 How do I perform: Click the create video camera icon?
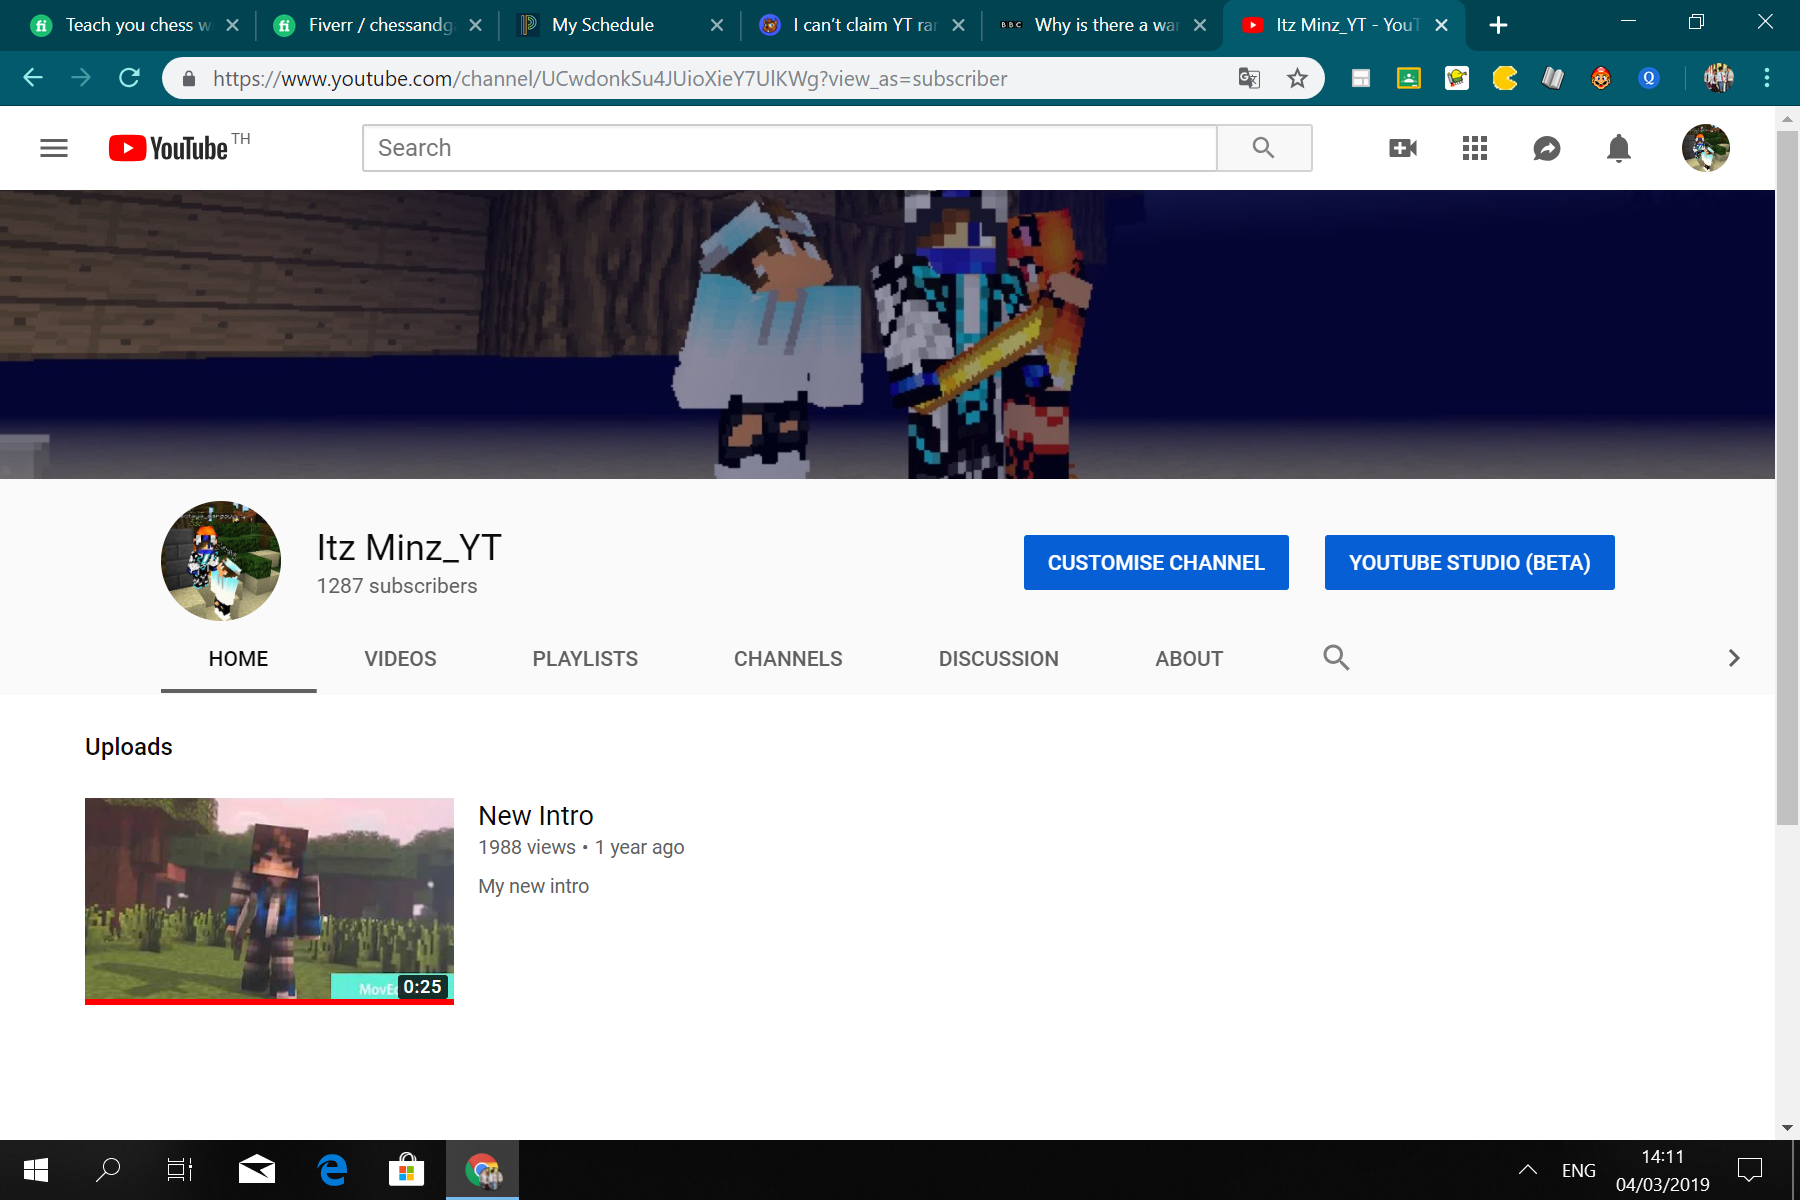pos(1403,148)
